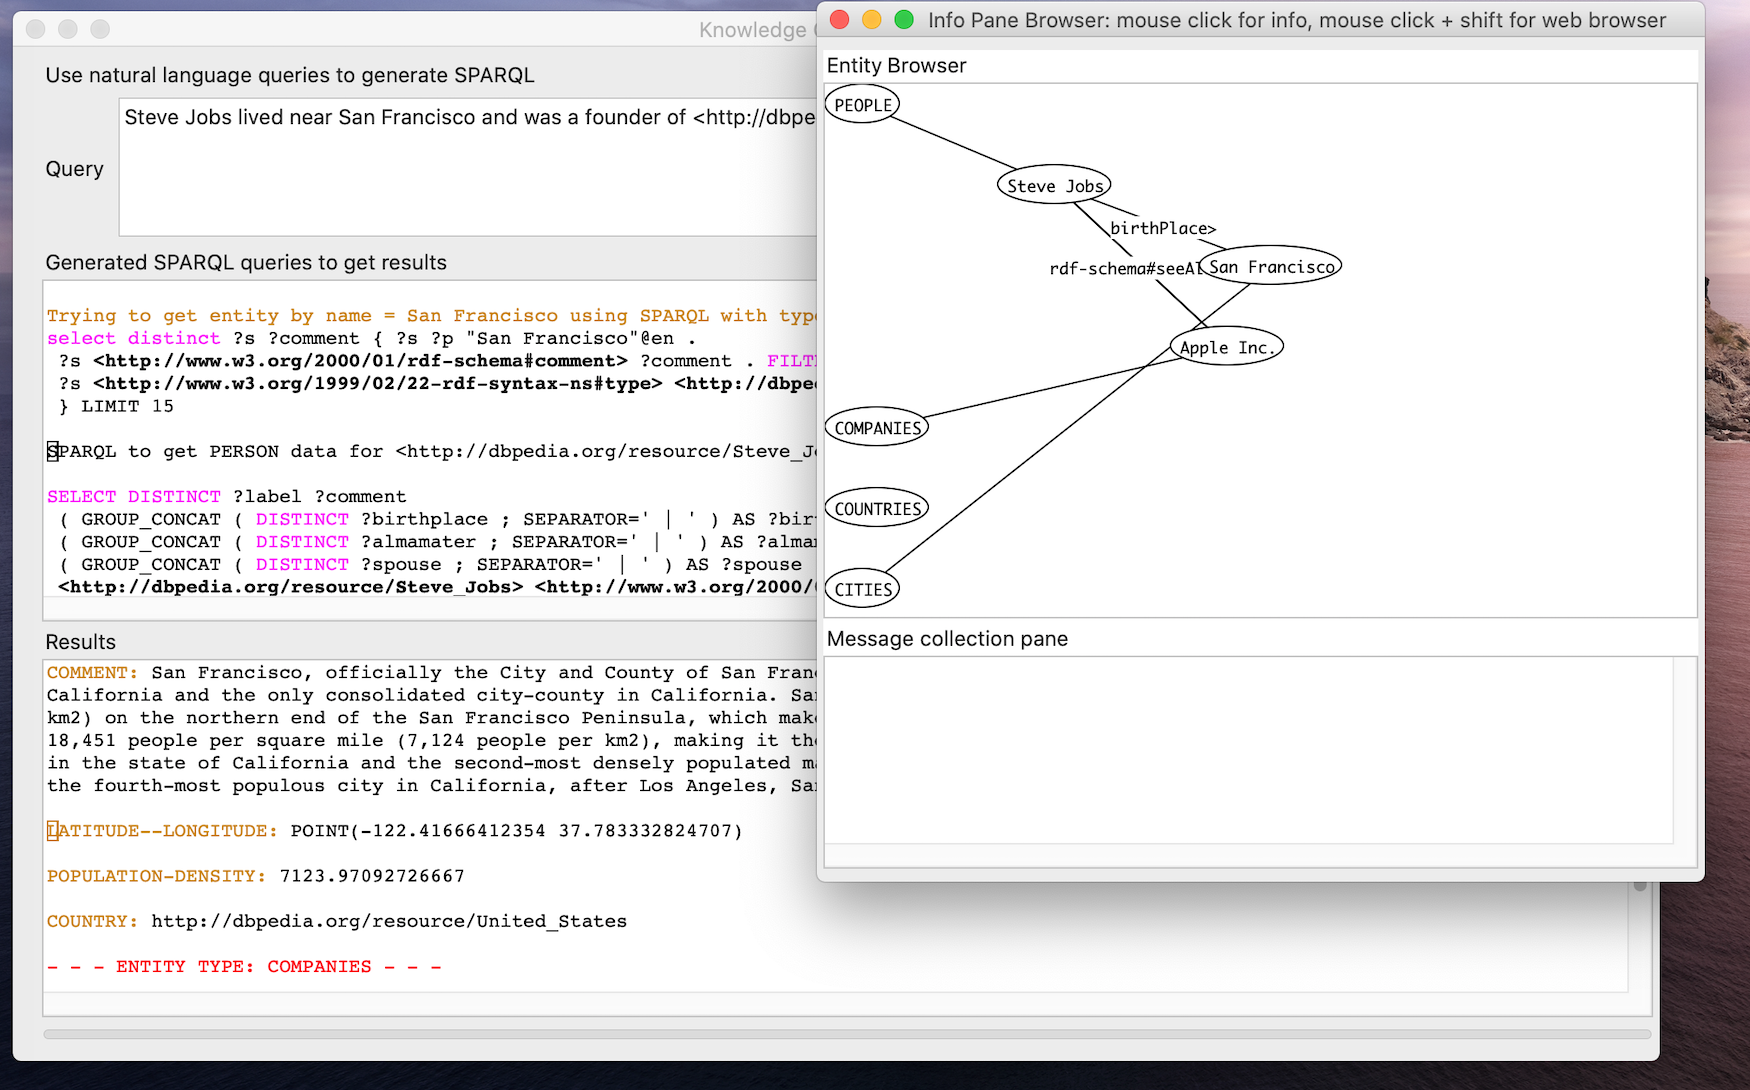The image size is (1750, 1090).
Task: Click the COUNTRIES category node
Action: pos(876,507)
